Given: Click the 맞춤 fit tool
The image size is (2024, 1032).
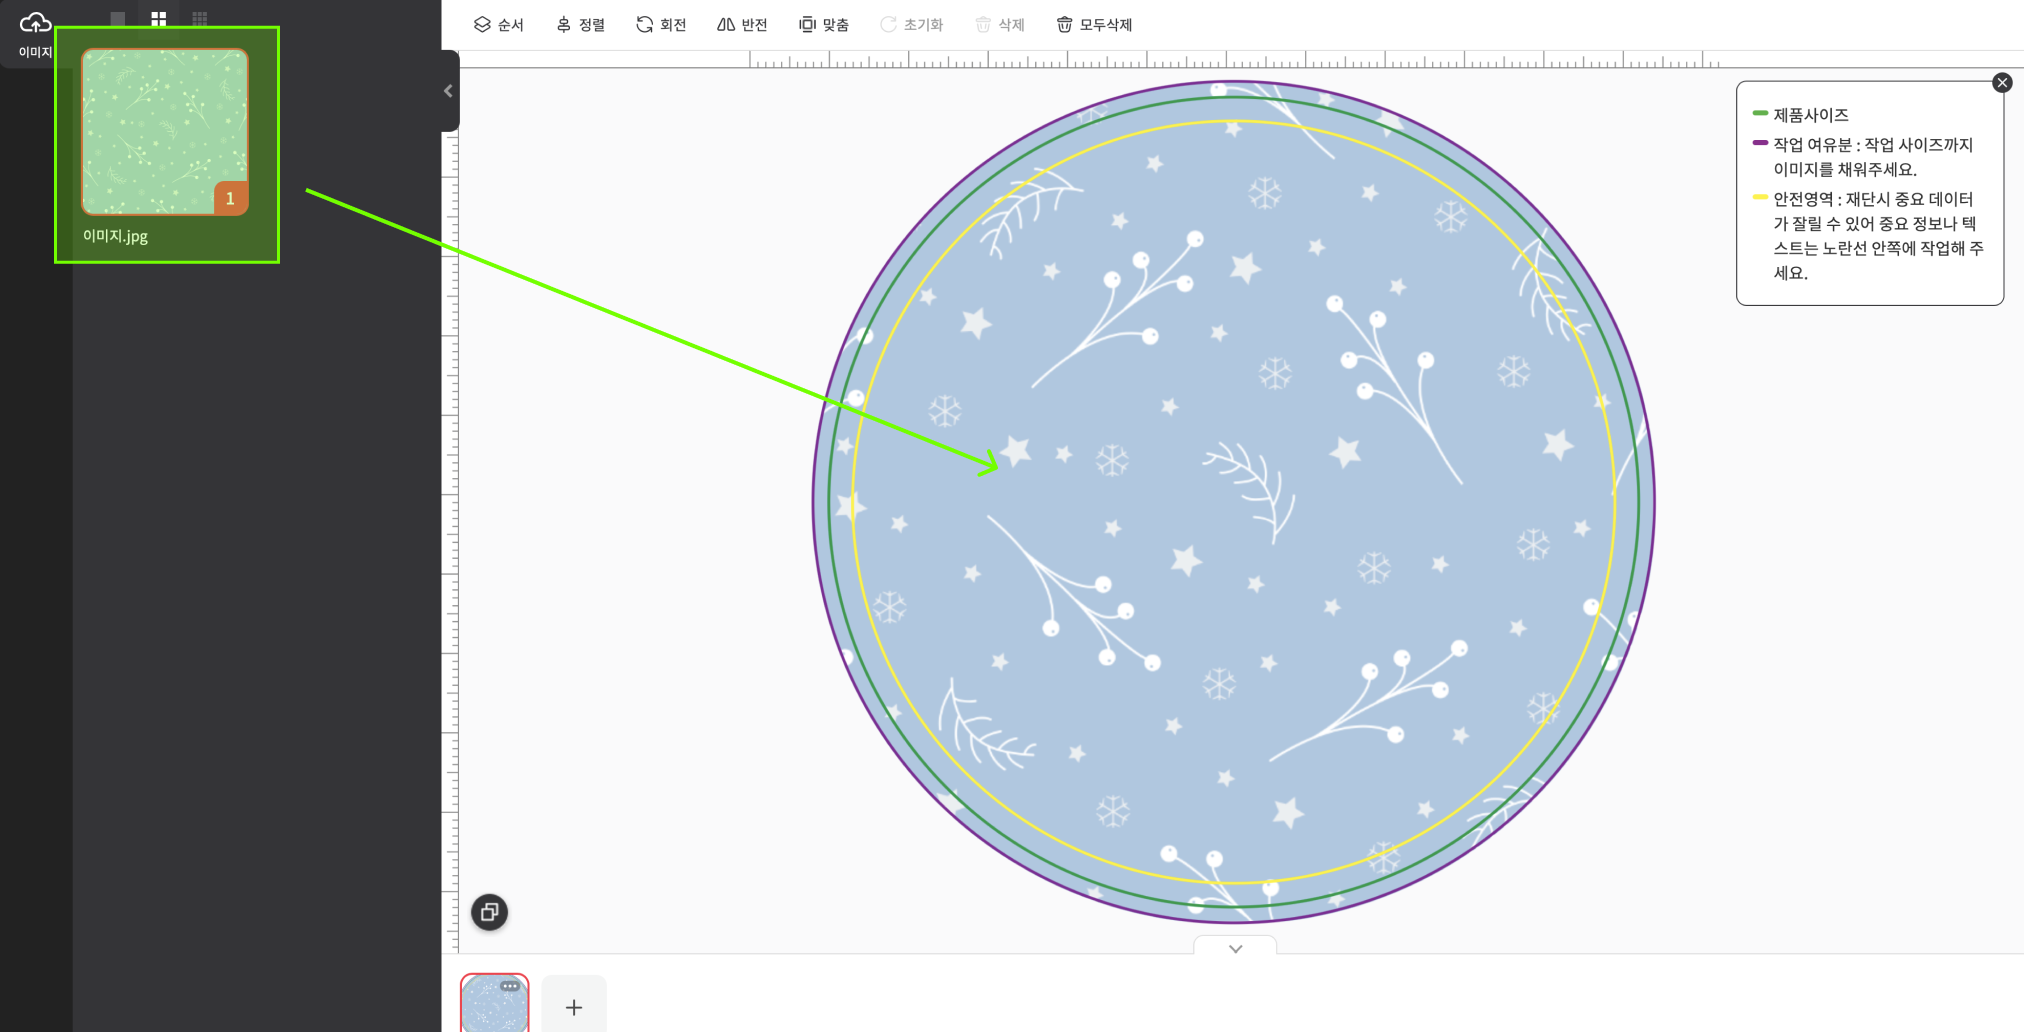Looking at the screenshot, I should point(824,25).
